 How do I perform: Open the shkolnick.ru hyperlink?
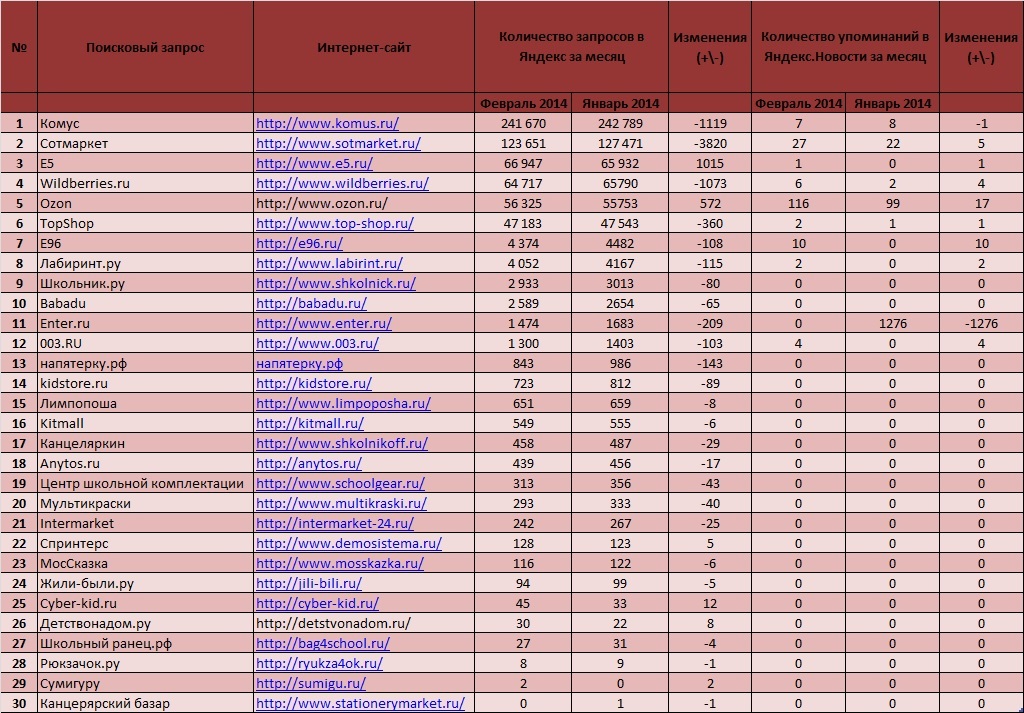tap(336, 283)
